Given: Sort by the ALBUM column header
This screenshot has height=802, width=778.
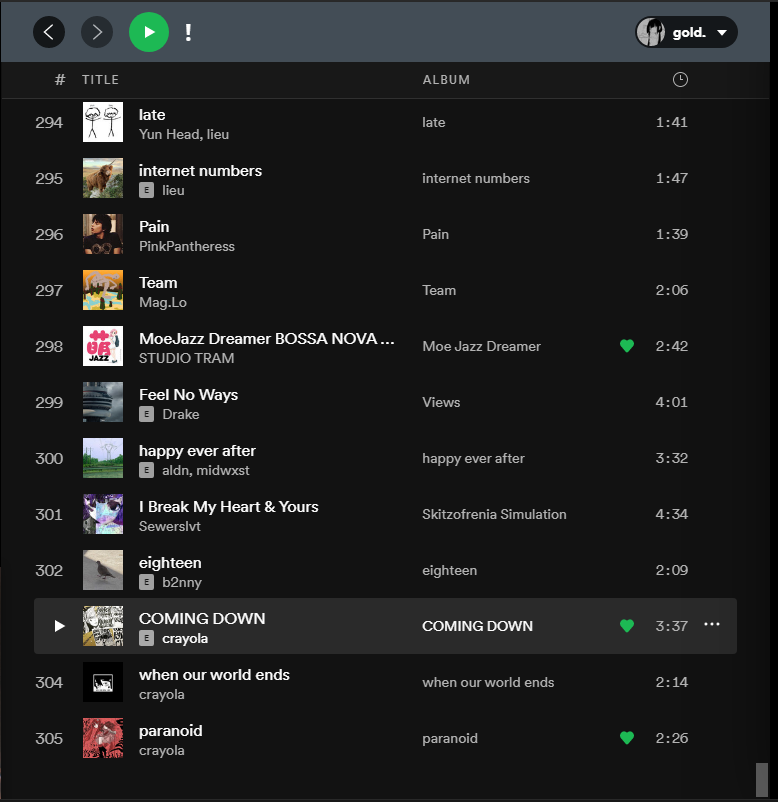Looking at the screenshot, I should coord(446,80).
